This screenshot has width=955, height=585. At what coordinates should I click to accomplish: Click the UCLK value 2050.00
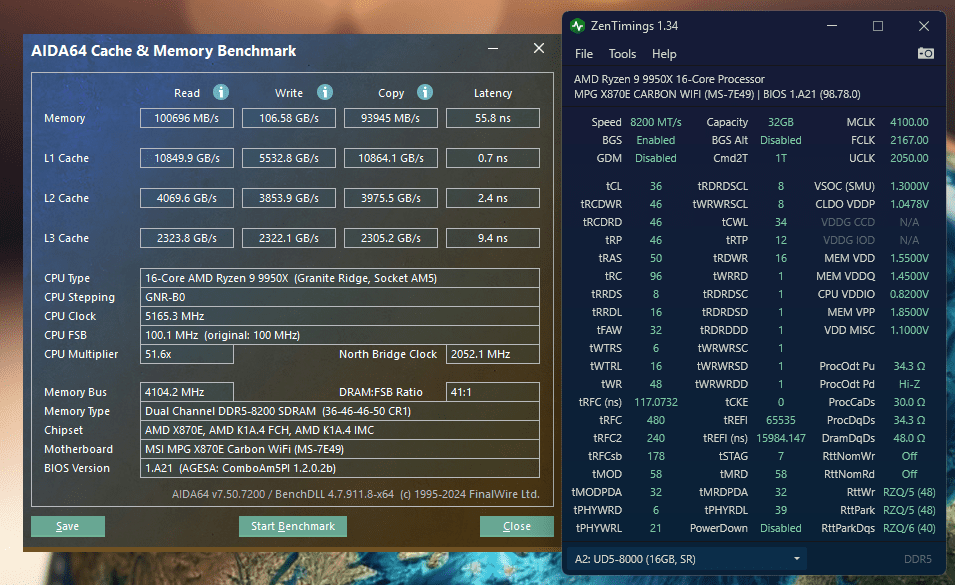(909, 158)
